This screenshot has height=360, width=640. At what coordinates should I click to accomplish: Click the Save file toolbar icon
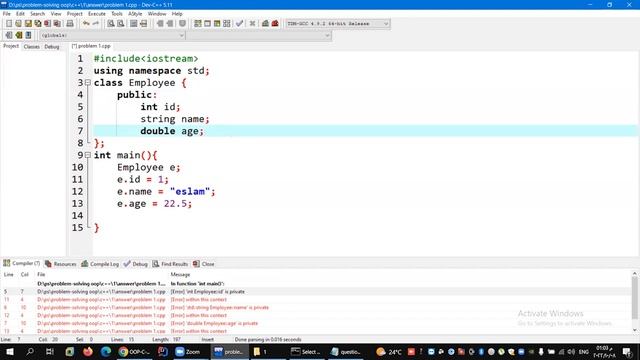28,24
